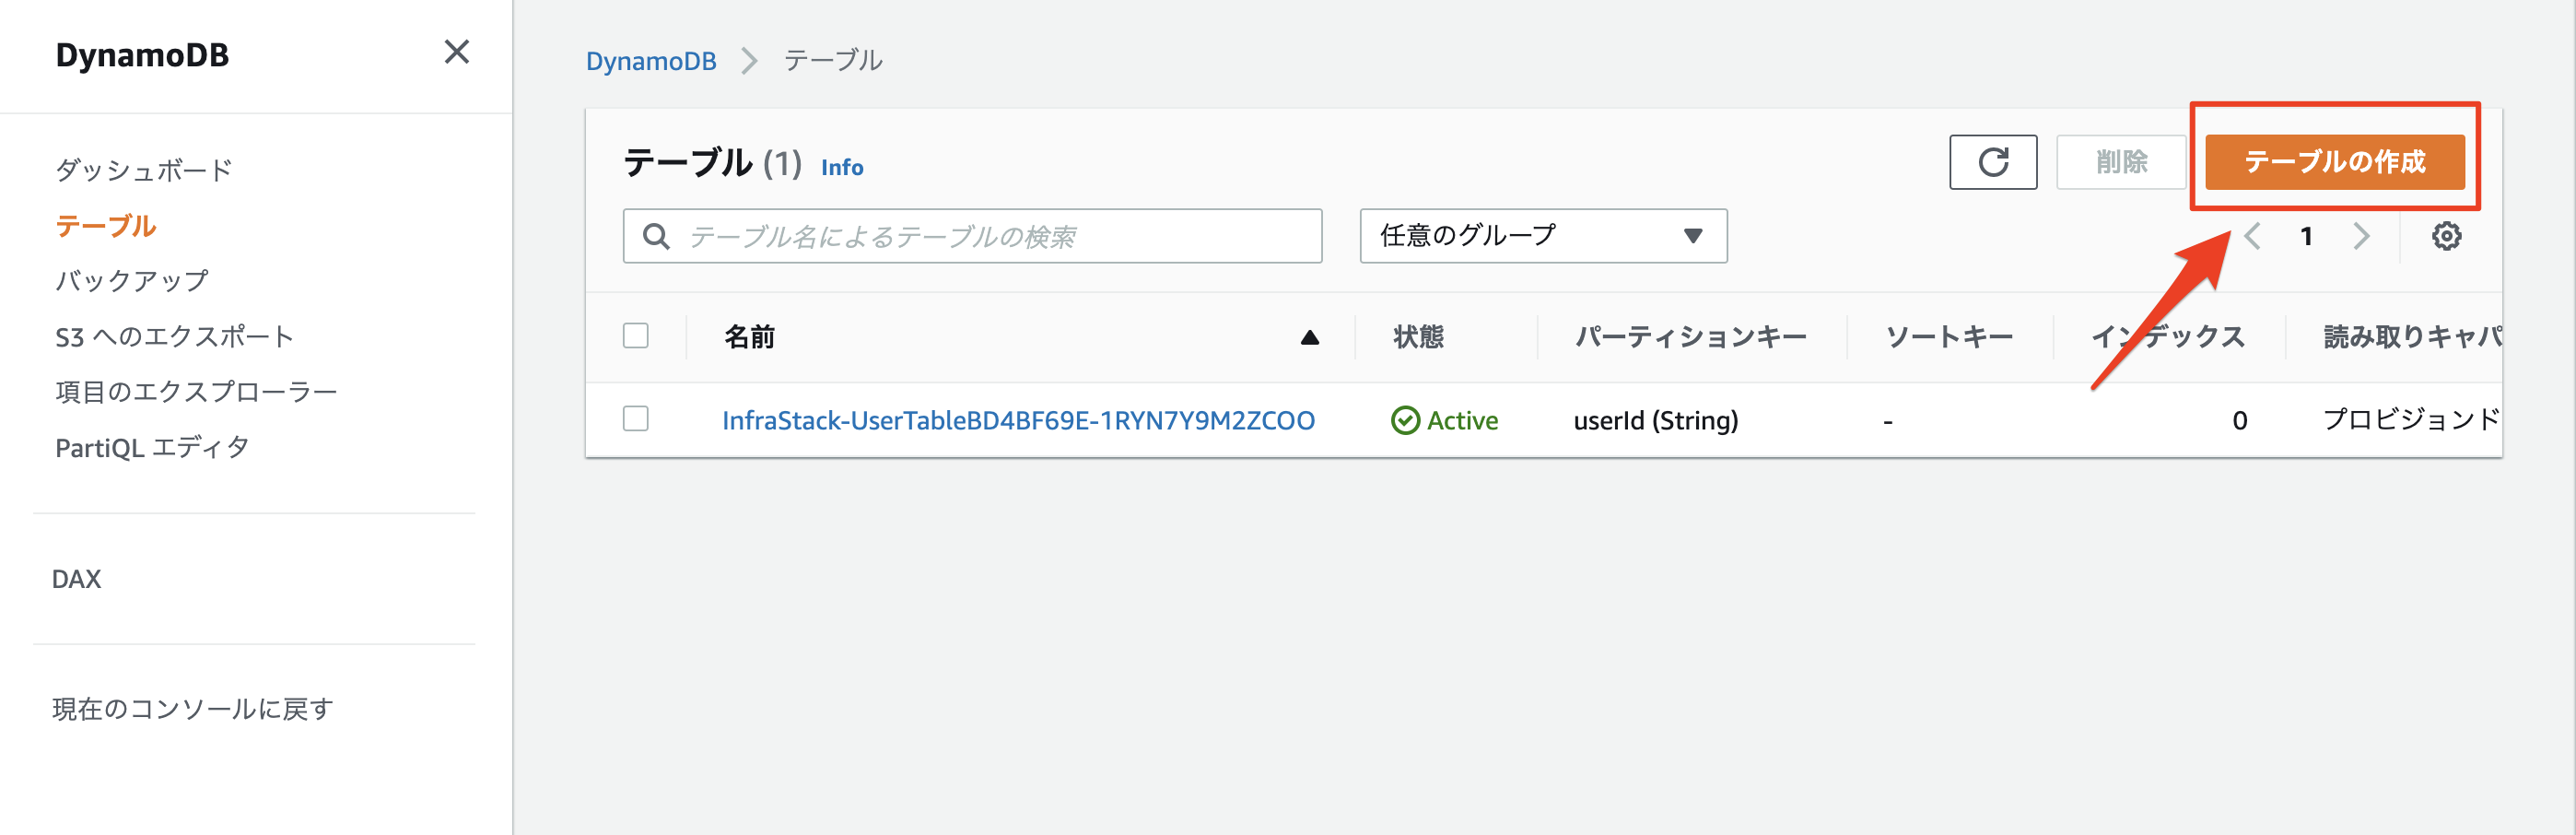
Task: Click the userId (String) cell
Action: coord(1656,420)
